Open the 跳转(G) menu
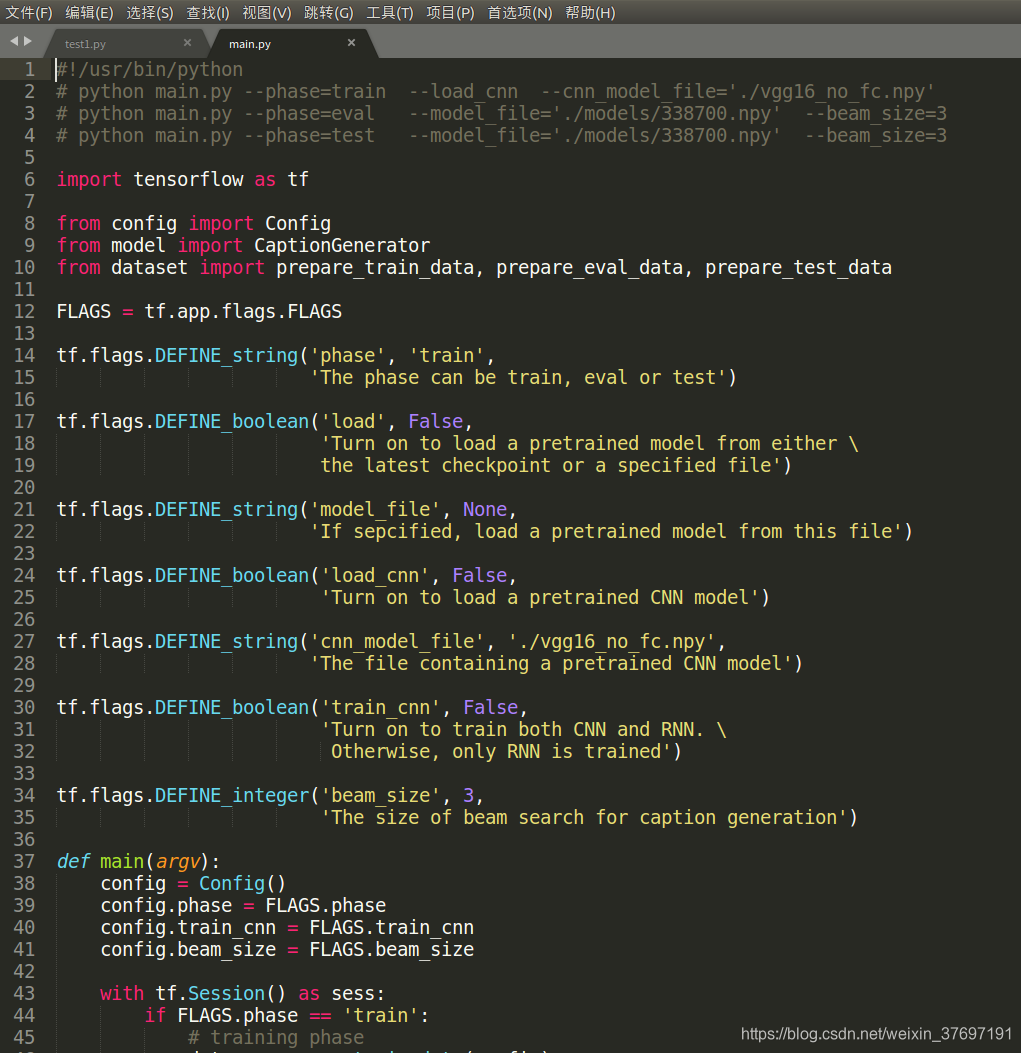The height and width of the screenshot is (1053, 1021). 328,13
